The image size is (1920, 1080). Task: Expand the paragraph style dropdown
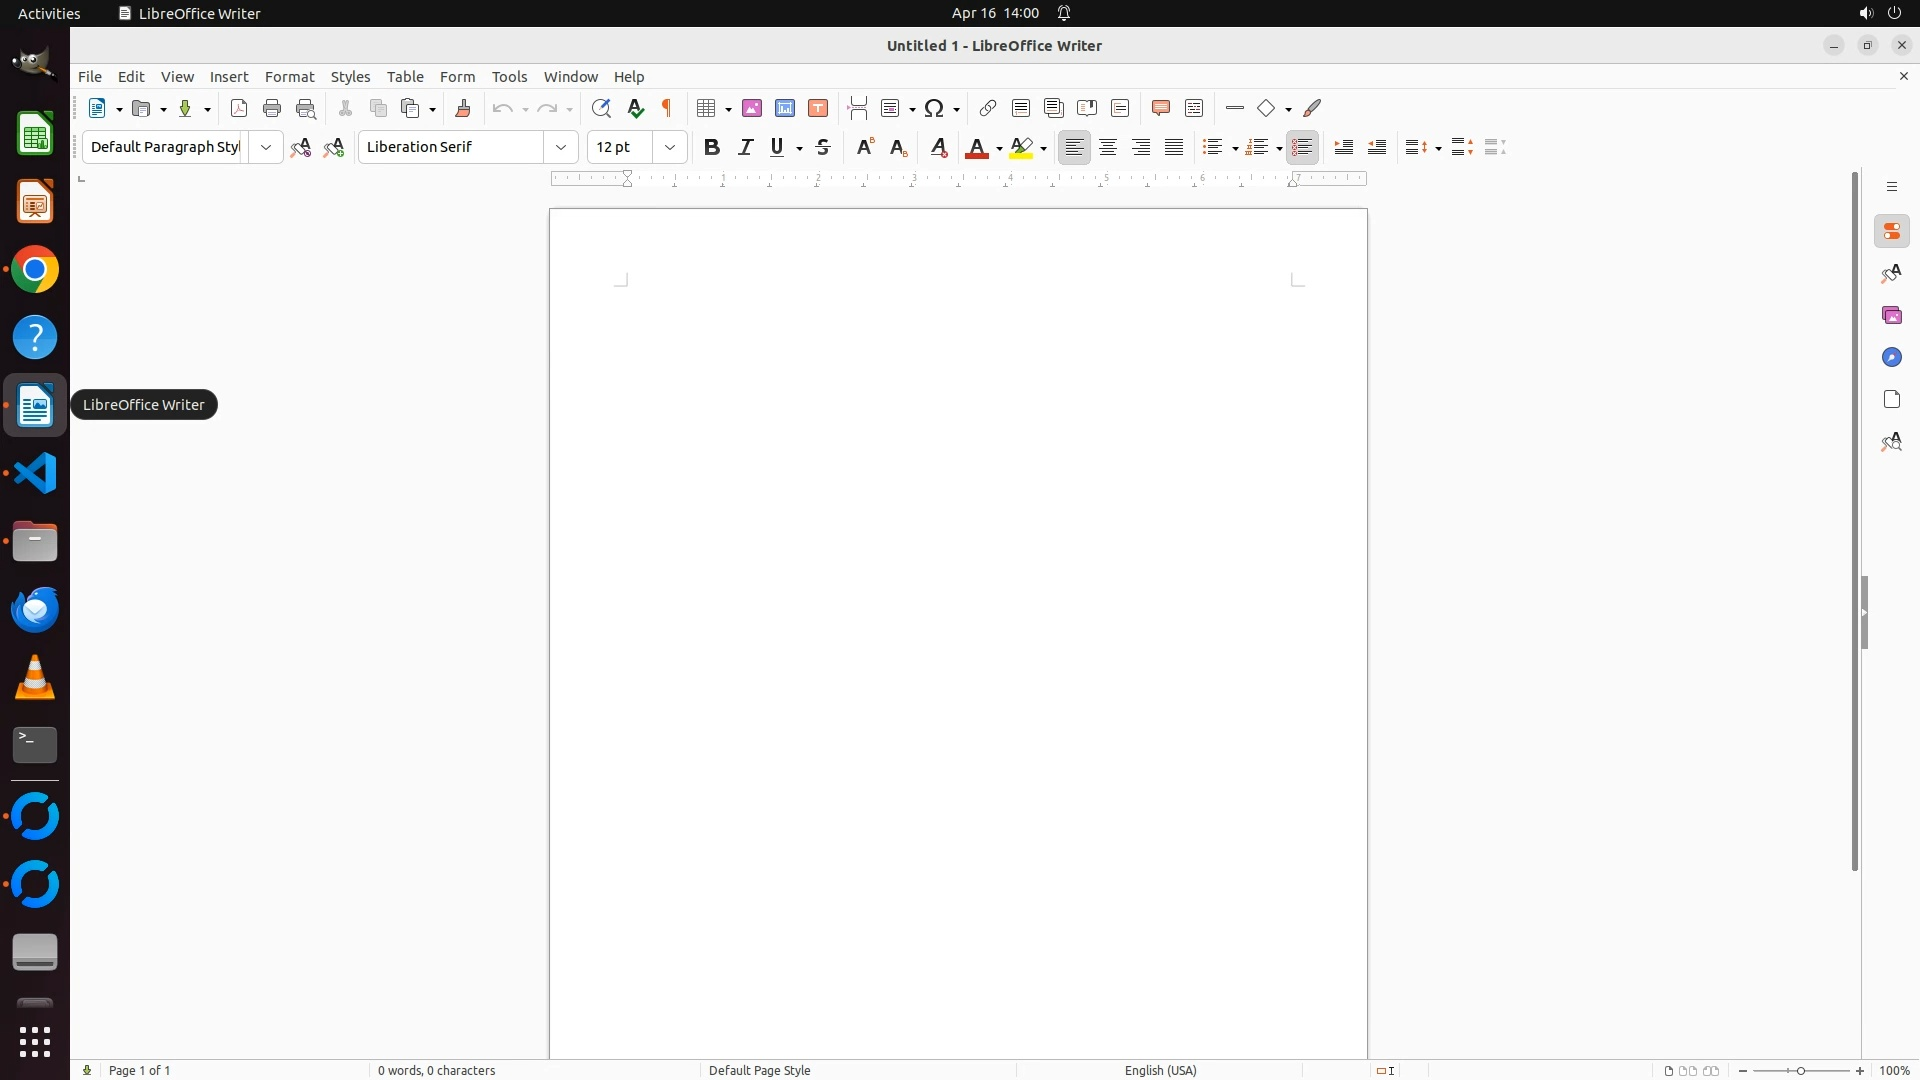[x=266, y=147]
